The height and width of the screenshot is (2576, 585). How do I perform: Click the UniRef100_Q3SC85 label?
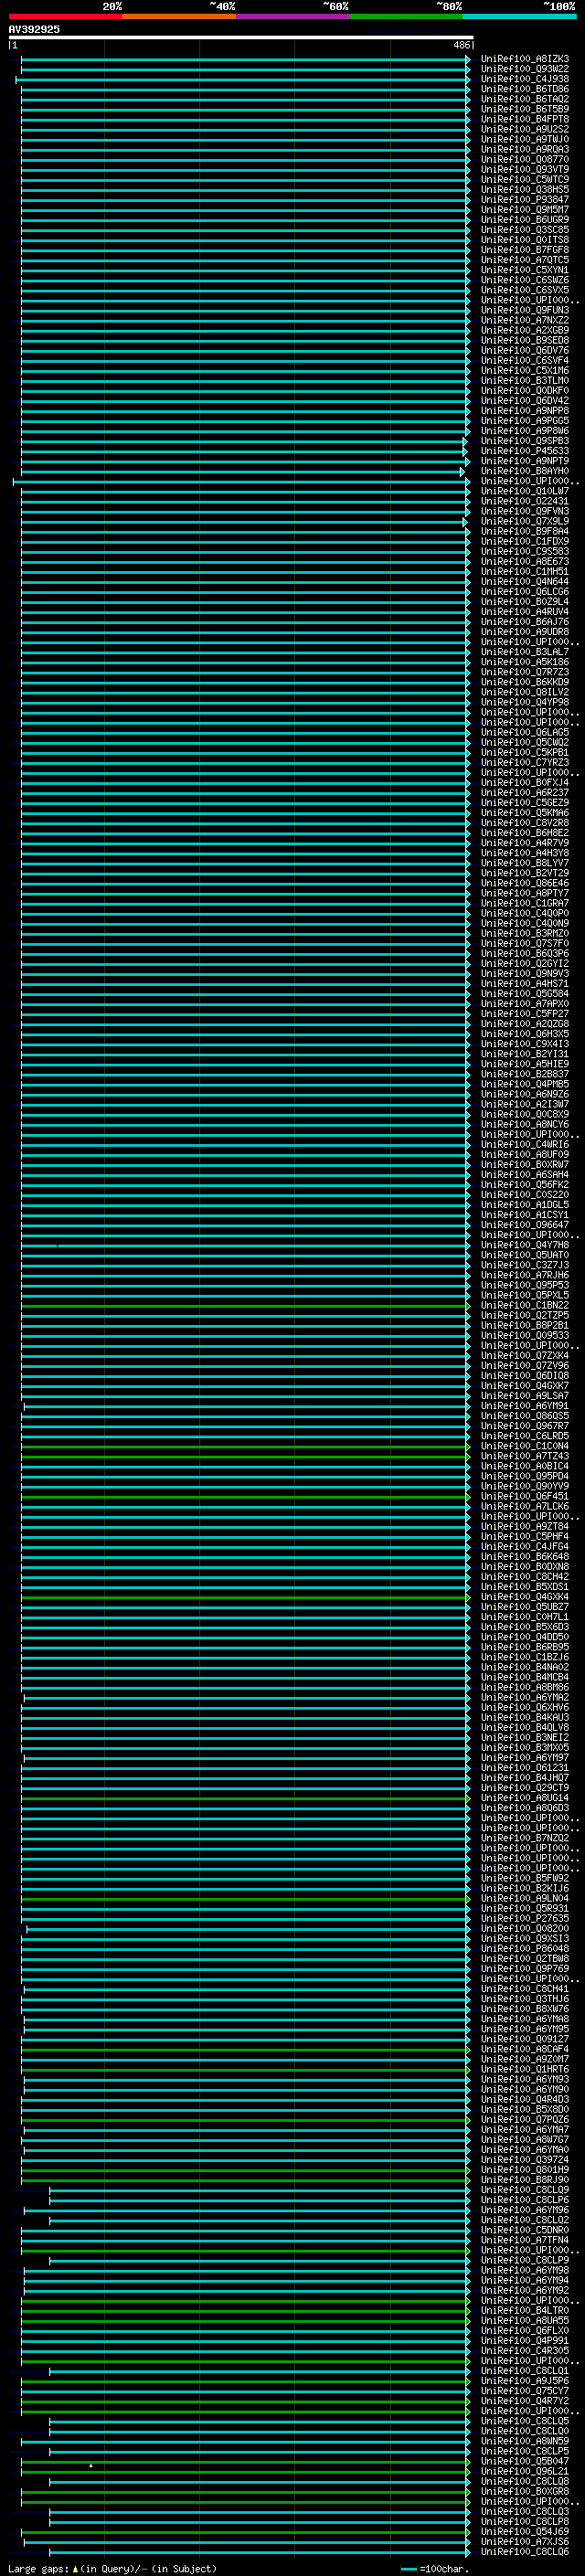coord(525,230)
